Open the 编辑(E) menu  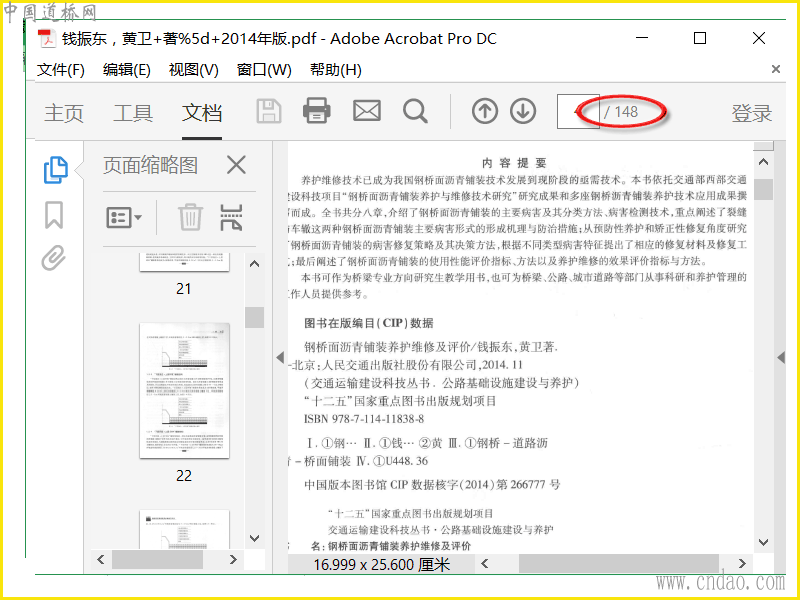pyautogui.click(x=127, y=70)
